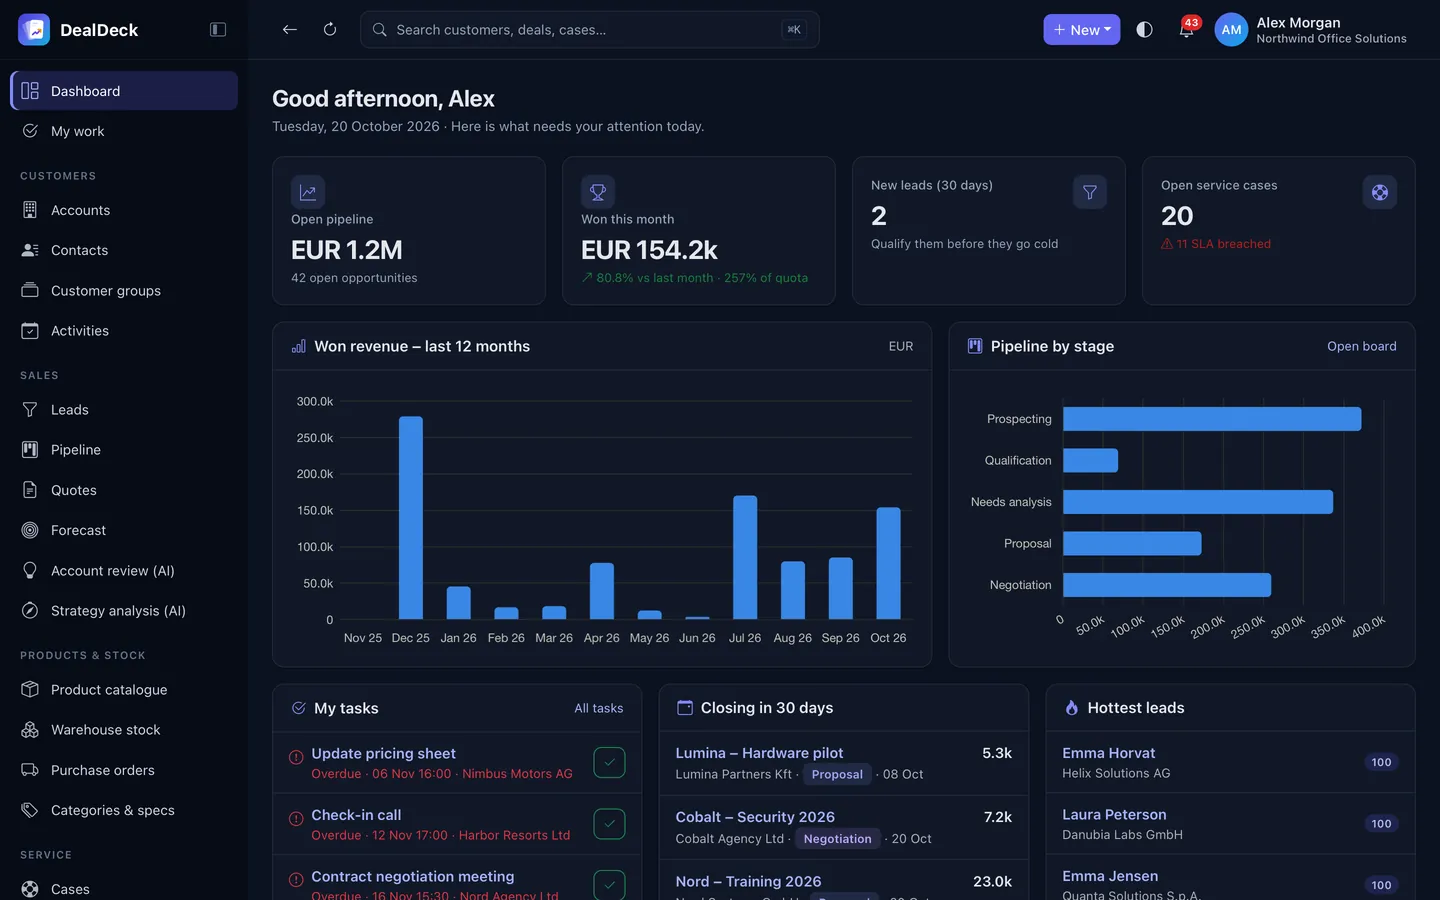
Task: Select Contacts in the sidebar
Action: (x=124, y=250)
